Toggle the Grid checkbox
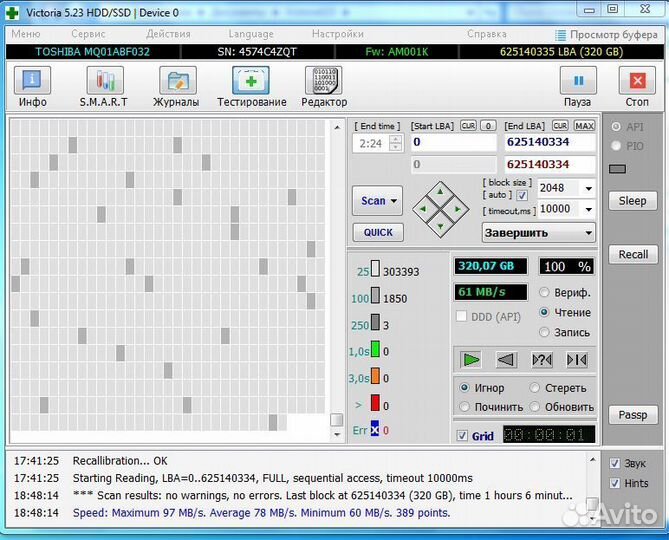669x540 pixels. tap(462, 435)
